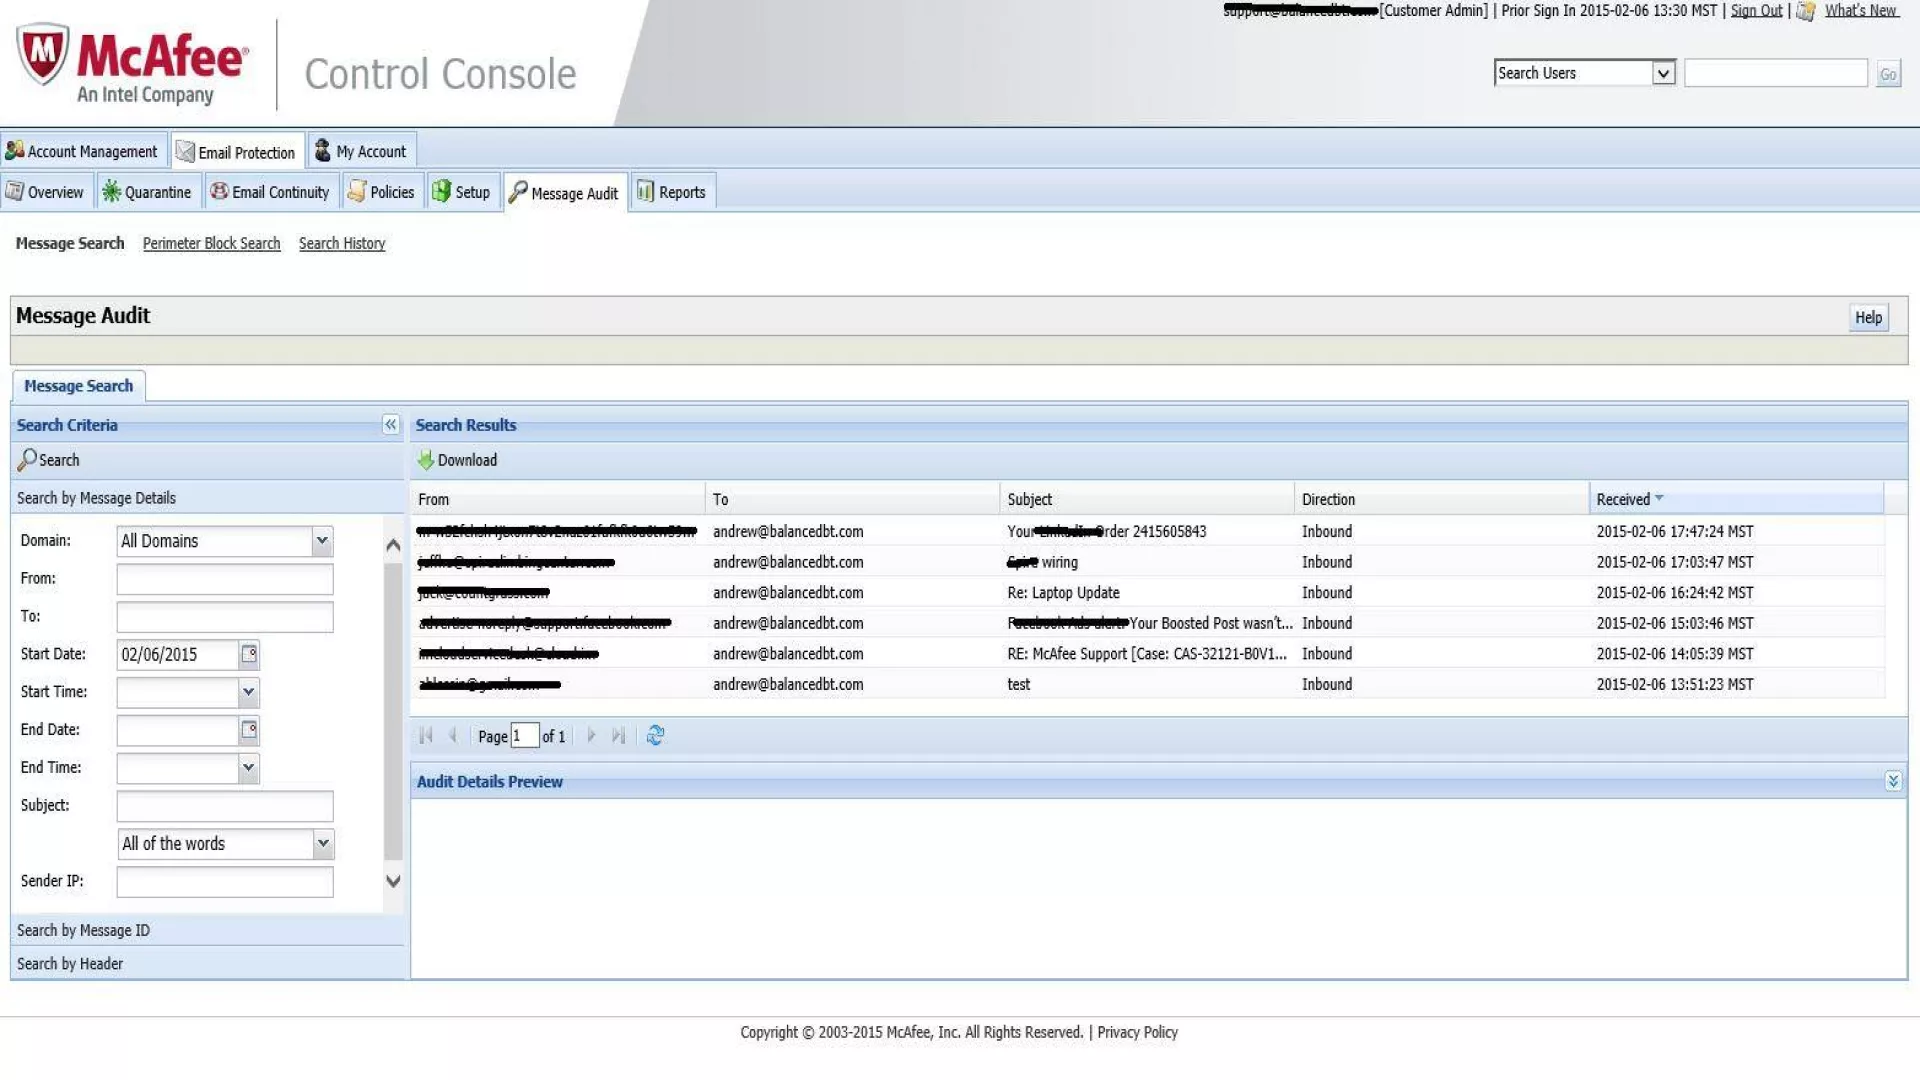Switch to the Account Management tab
Viewport: 1920px width, 1080px height.
[82, 151]
